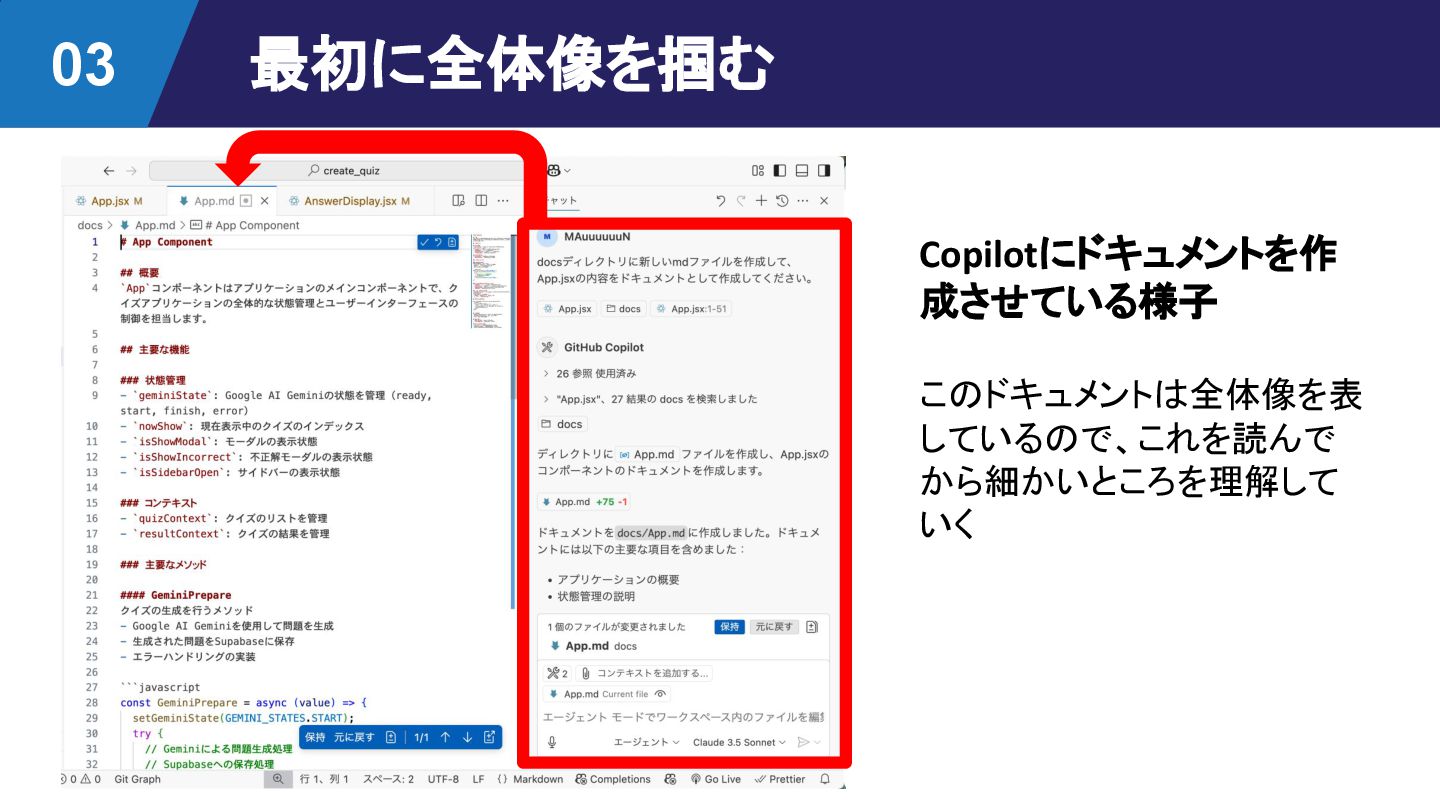Open App.md docs in the changed files list

(593, 646)
